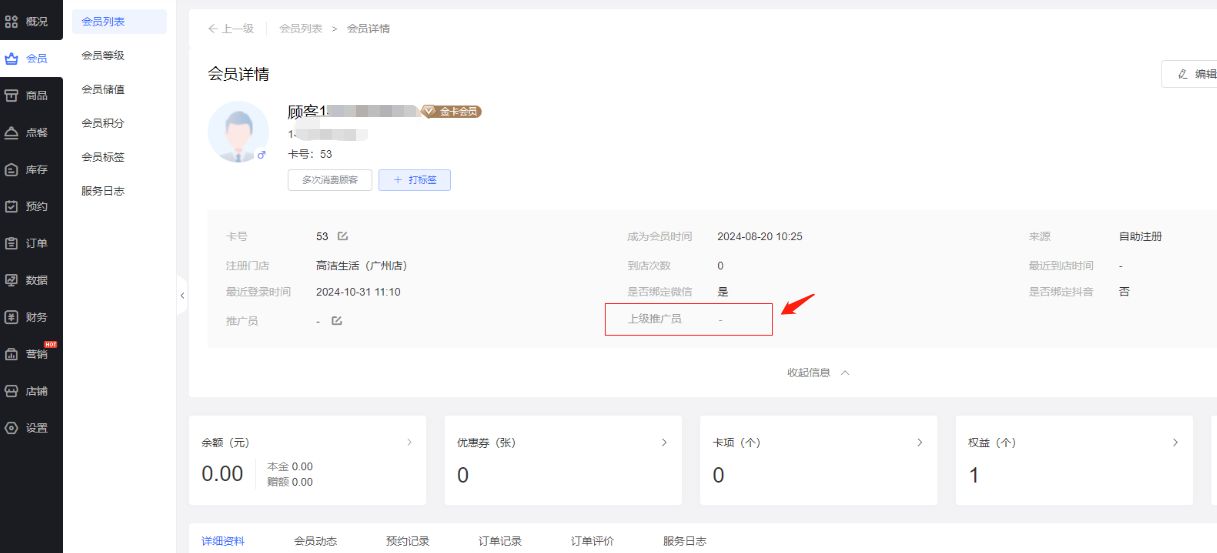Go to 会员等级 submenu item
The image size is (1217, 553).
103,55
